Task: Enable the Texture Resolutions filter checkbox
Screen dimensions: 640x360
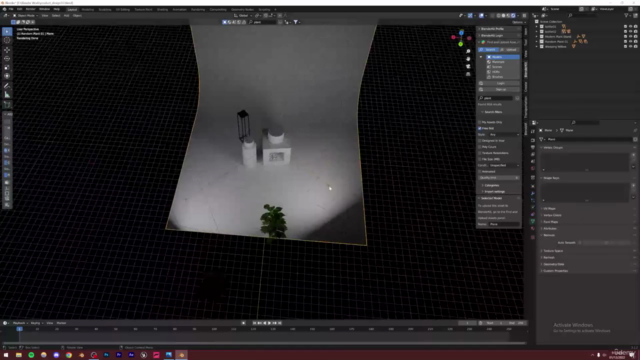Action: pyautogui.click(x=480, y=153)
